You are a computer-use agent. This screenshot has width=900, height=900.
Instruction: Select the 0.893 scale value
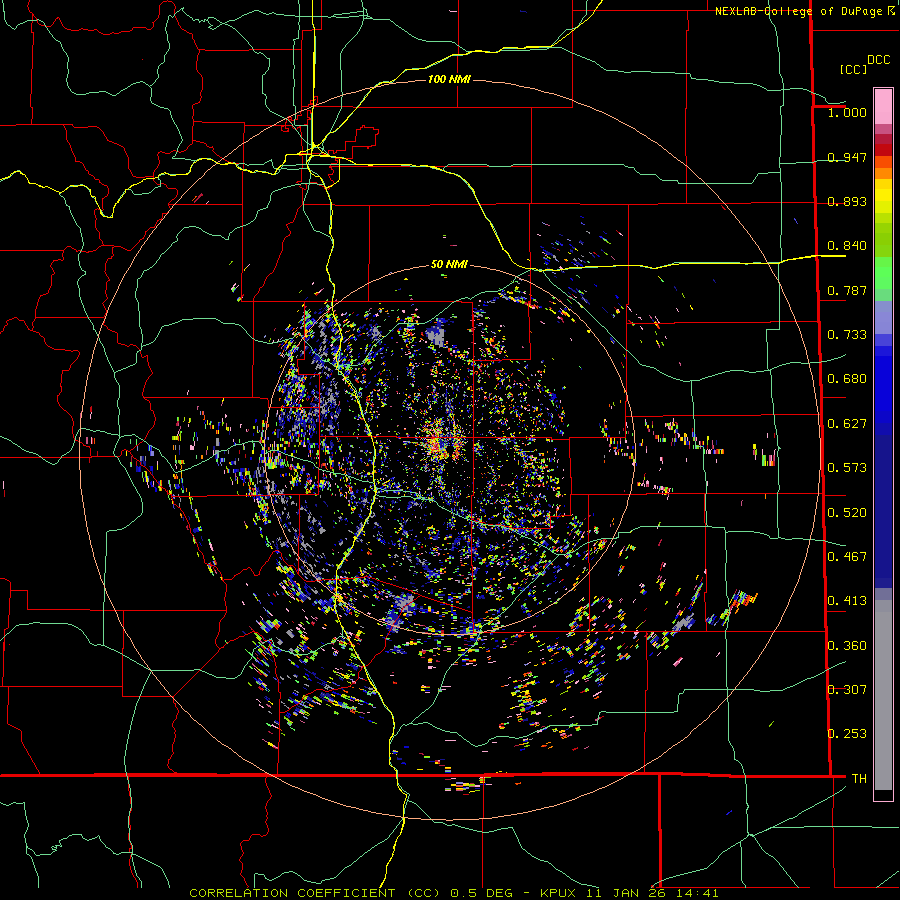tap(847, 201)
